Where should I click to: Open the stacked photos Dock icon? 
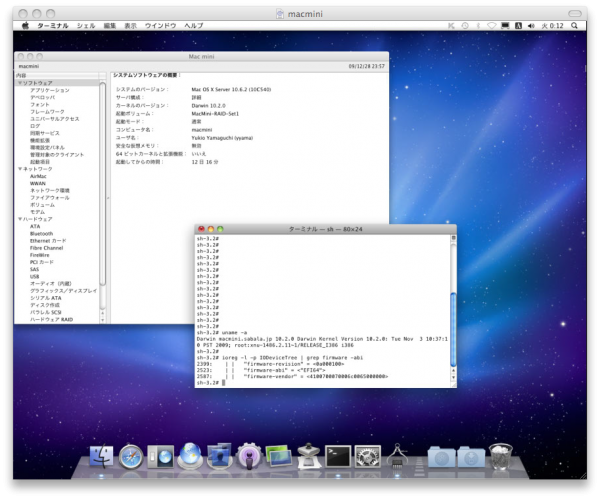click(x=279, y=456)
